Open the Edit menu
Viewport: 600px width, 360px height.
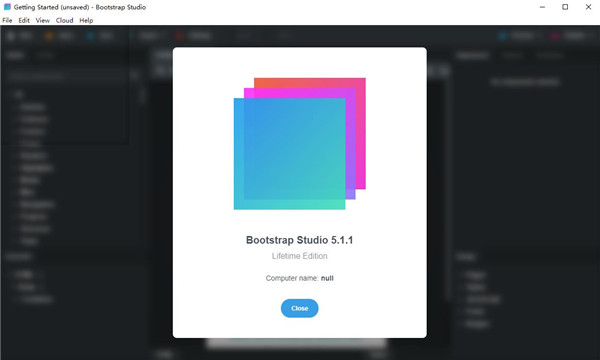coord(24,20)
